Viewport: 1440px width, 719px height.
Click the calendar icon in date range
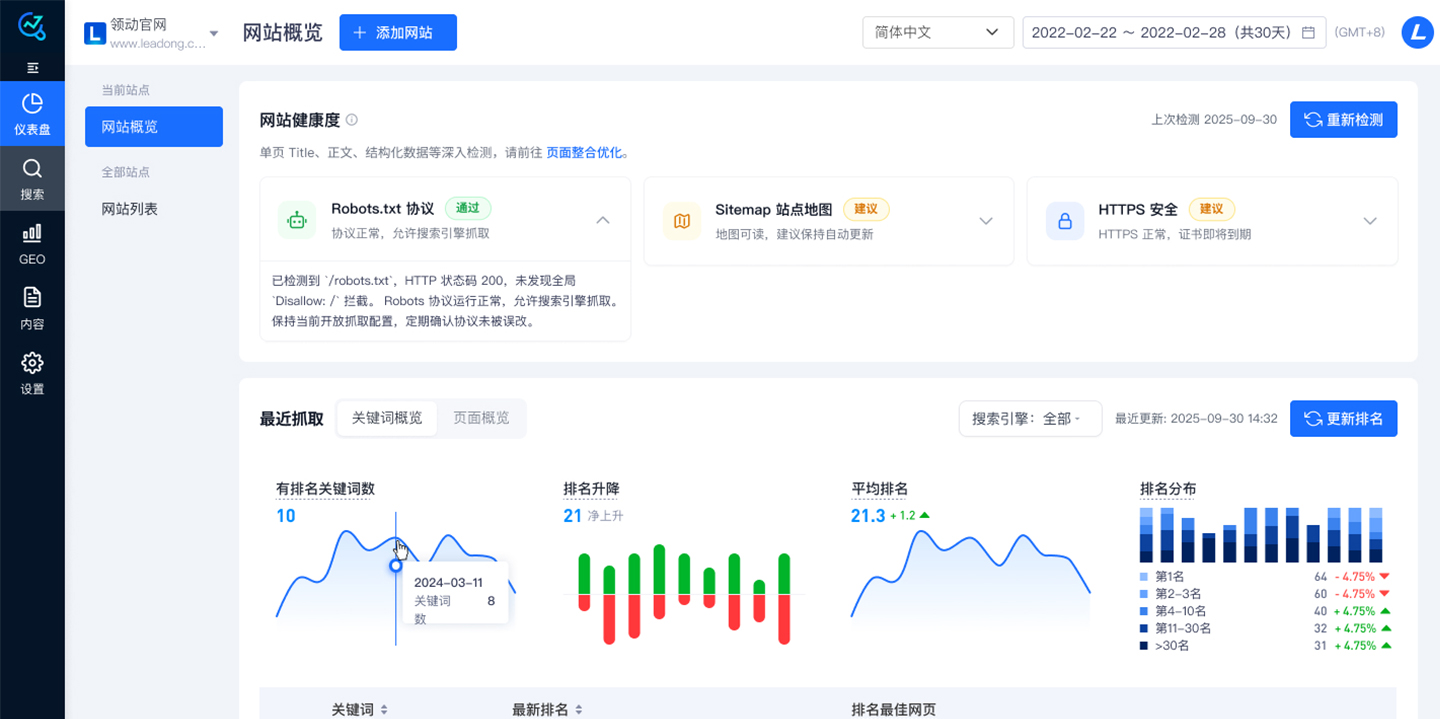(x=1308, y=33)
